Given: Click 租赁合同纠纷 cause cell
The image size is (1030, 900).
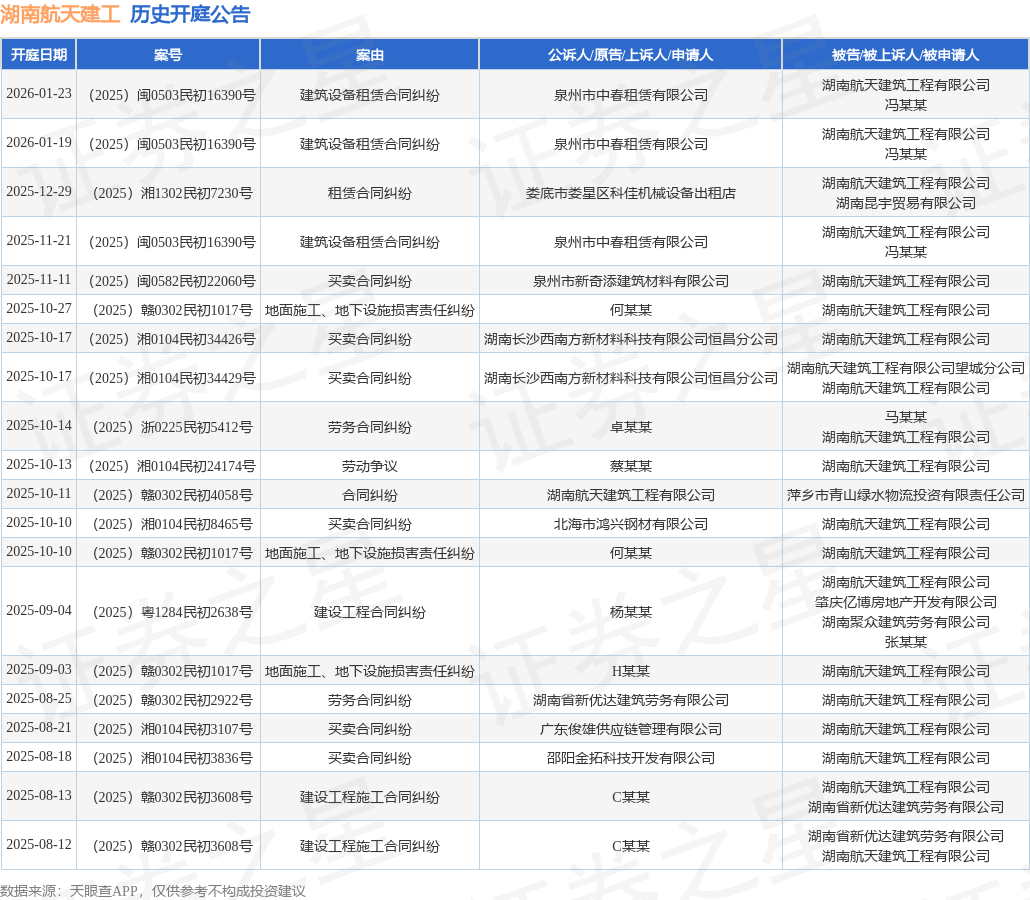Looking at the screenshot, I should tap(370, 193).
